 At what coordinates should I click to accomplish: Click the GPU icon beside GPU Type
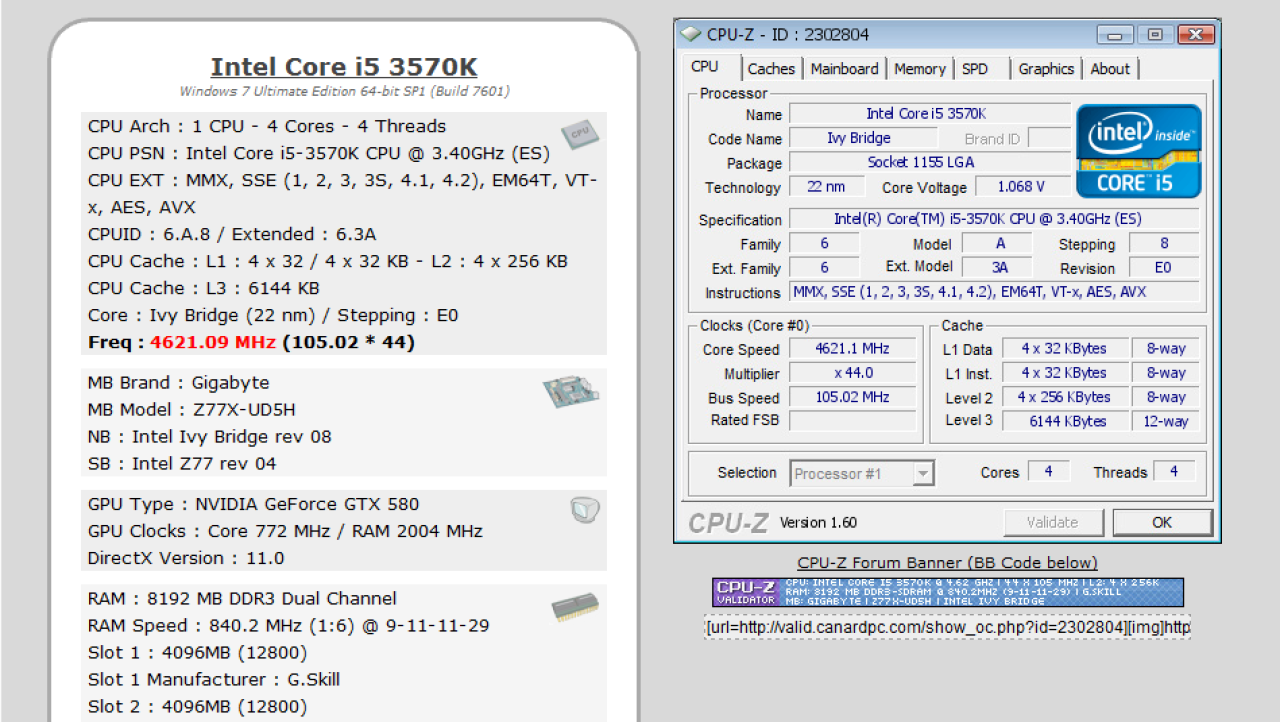click(585, 510)
